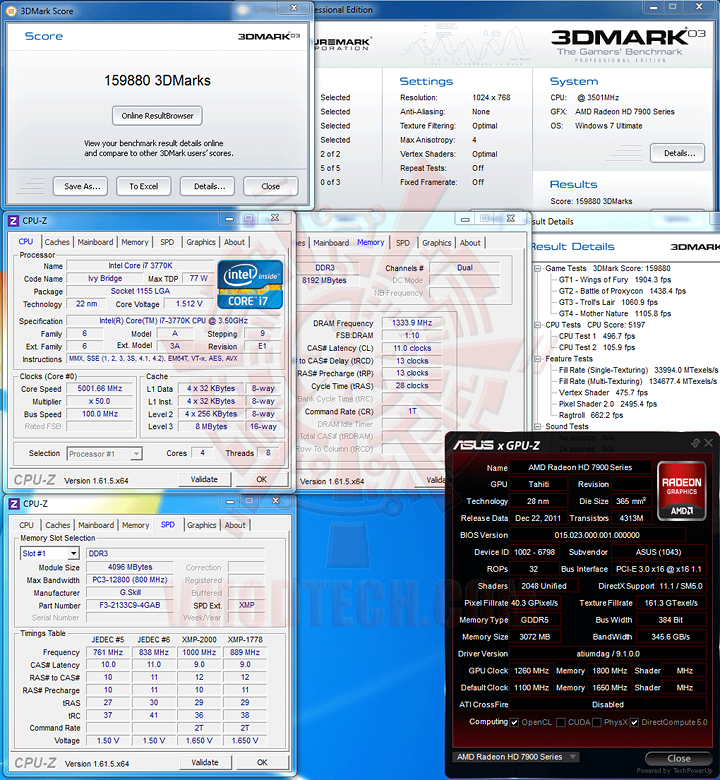
Task: Select GT1 - Wings of Fury result row
Action: pyautogui.click(x=615, y=280)
